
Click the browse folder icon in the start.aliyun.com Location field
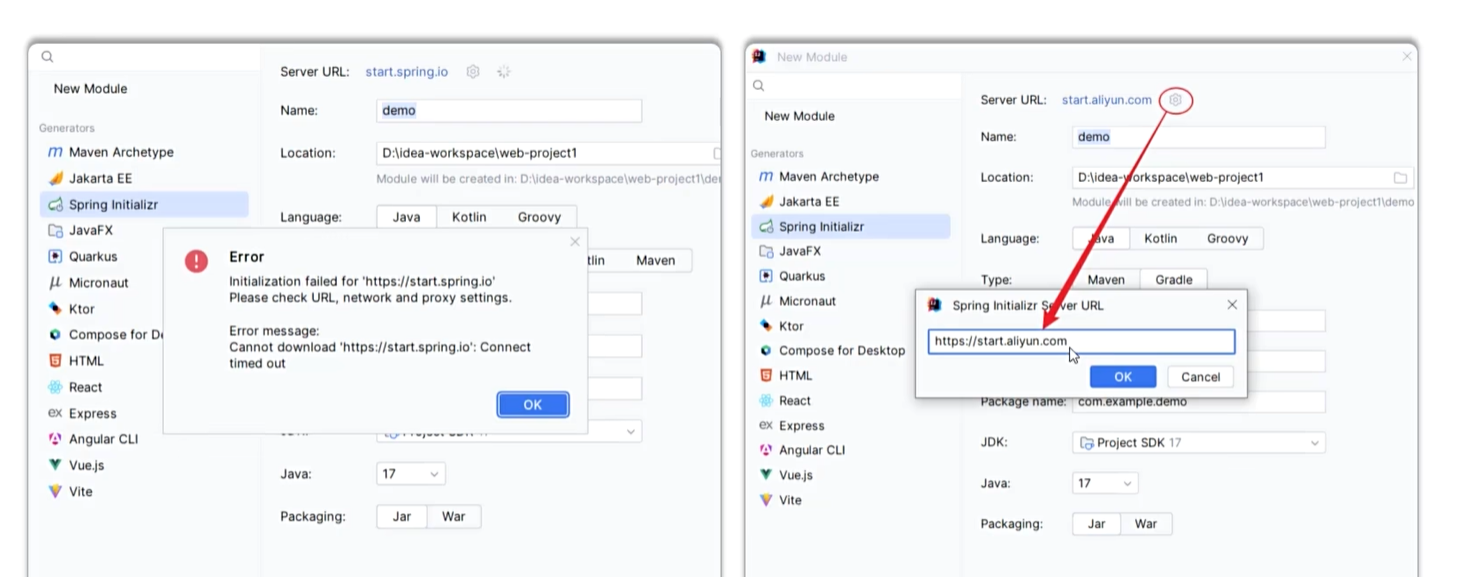click(1400, 178)
